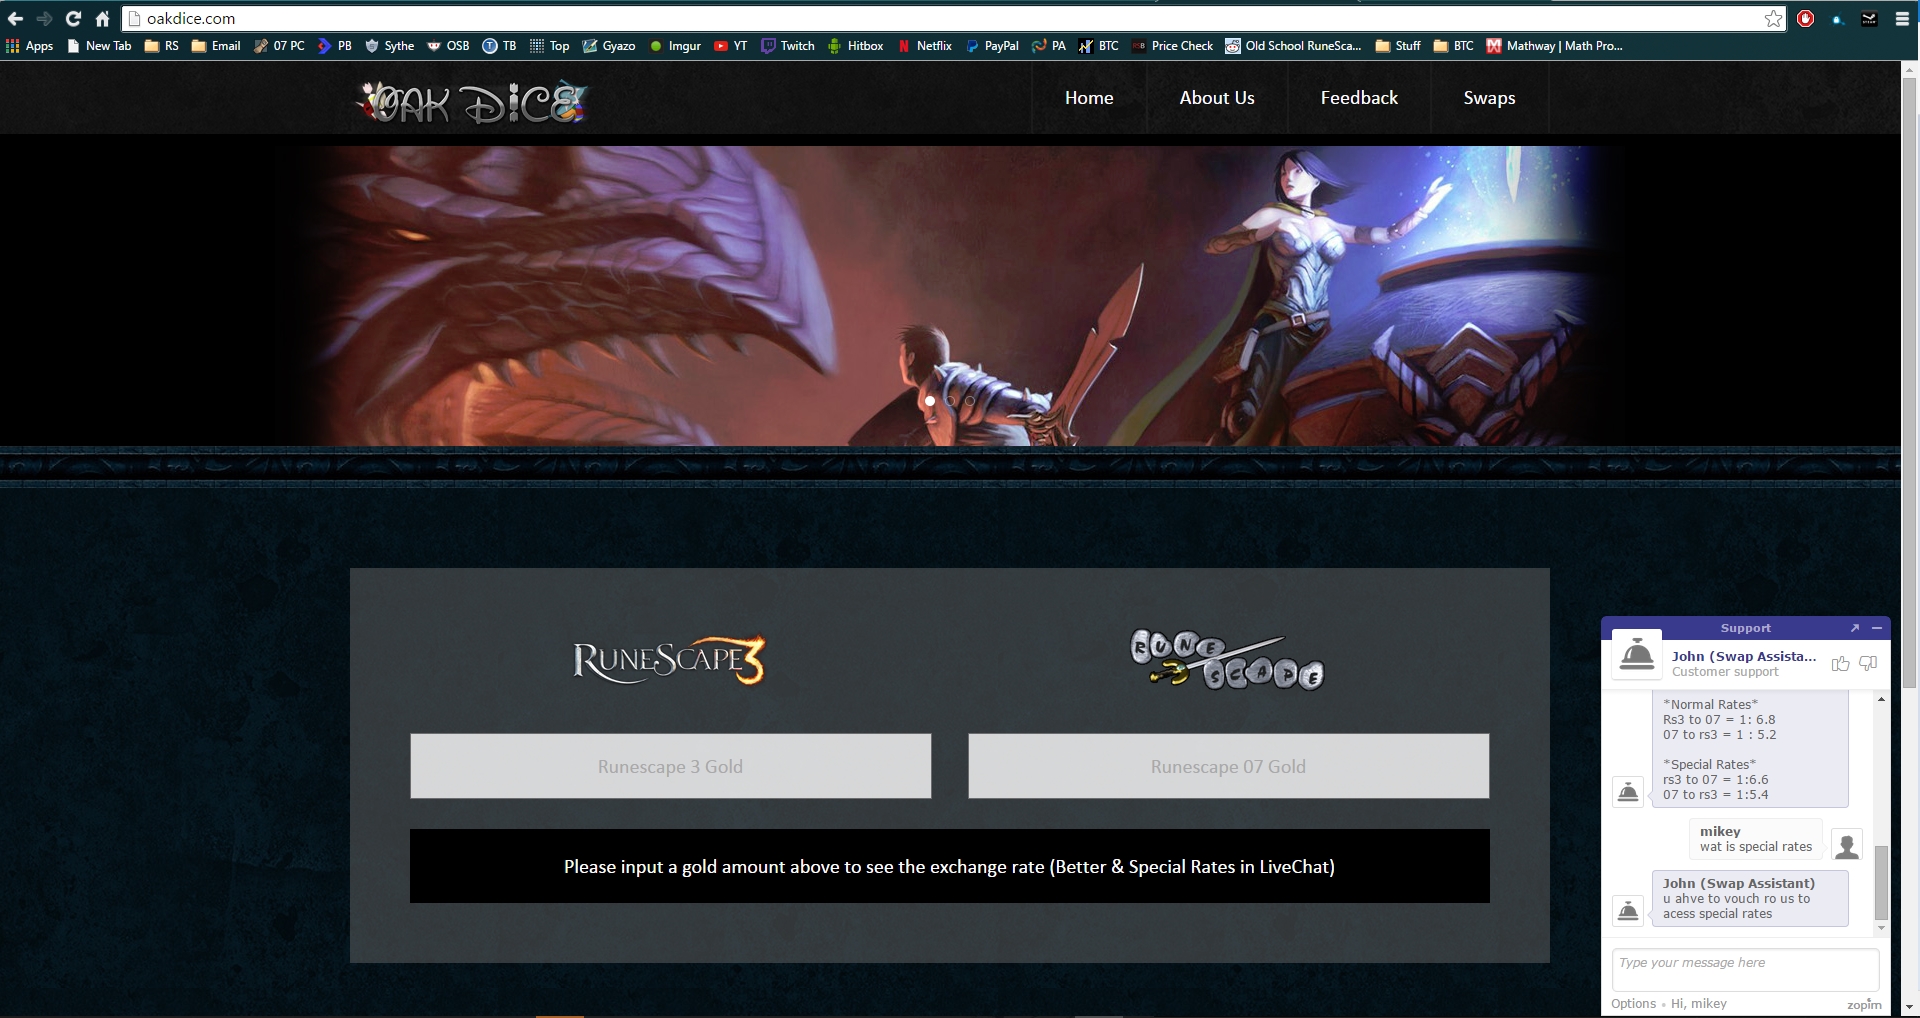Reload the page with refresh icon
Image resolution: width=1920 pixels, height=1018 pixels.
click(x=73, y=19)
